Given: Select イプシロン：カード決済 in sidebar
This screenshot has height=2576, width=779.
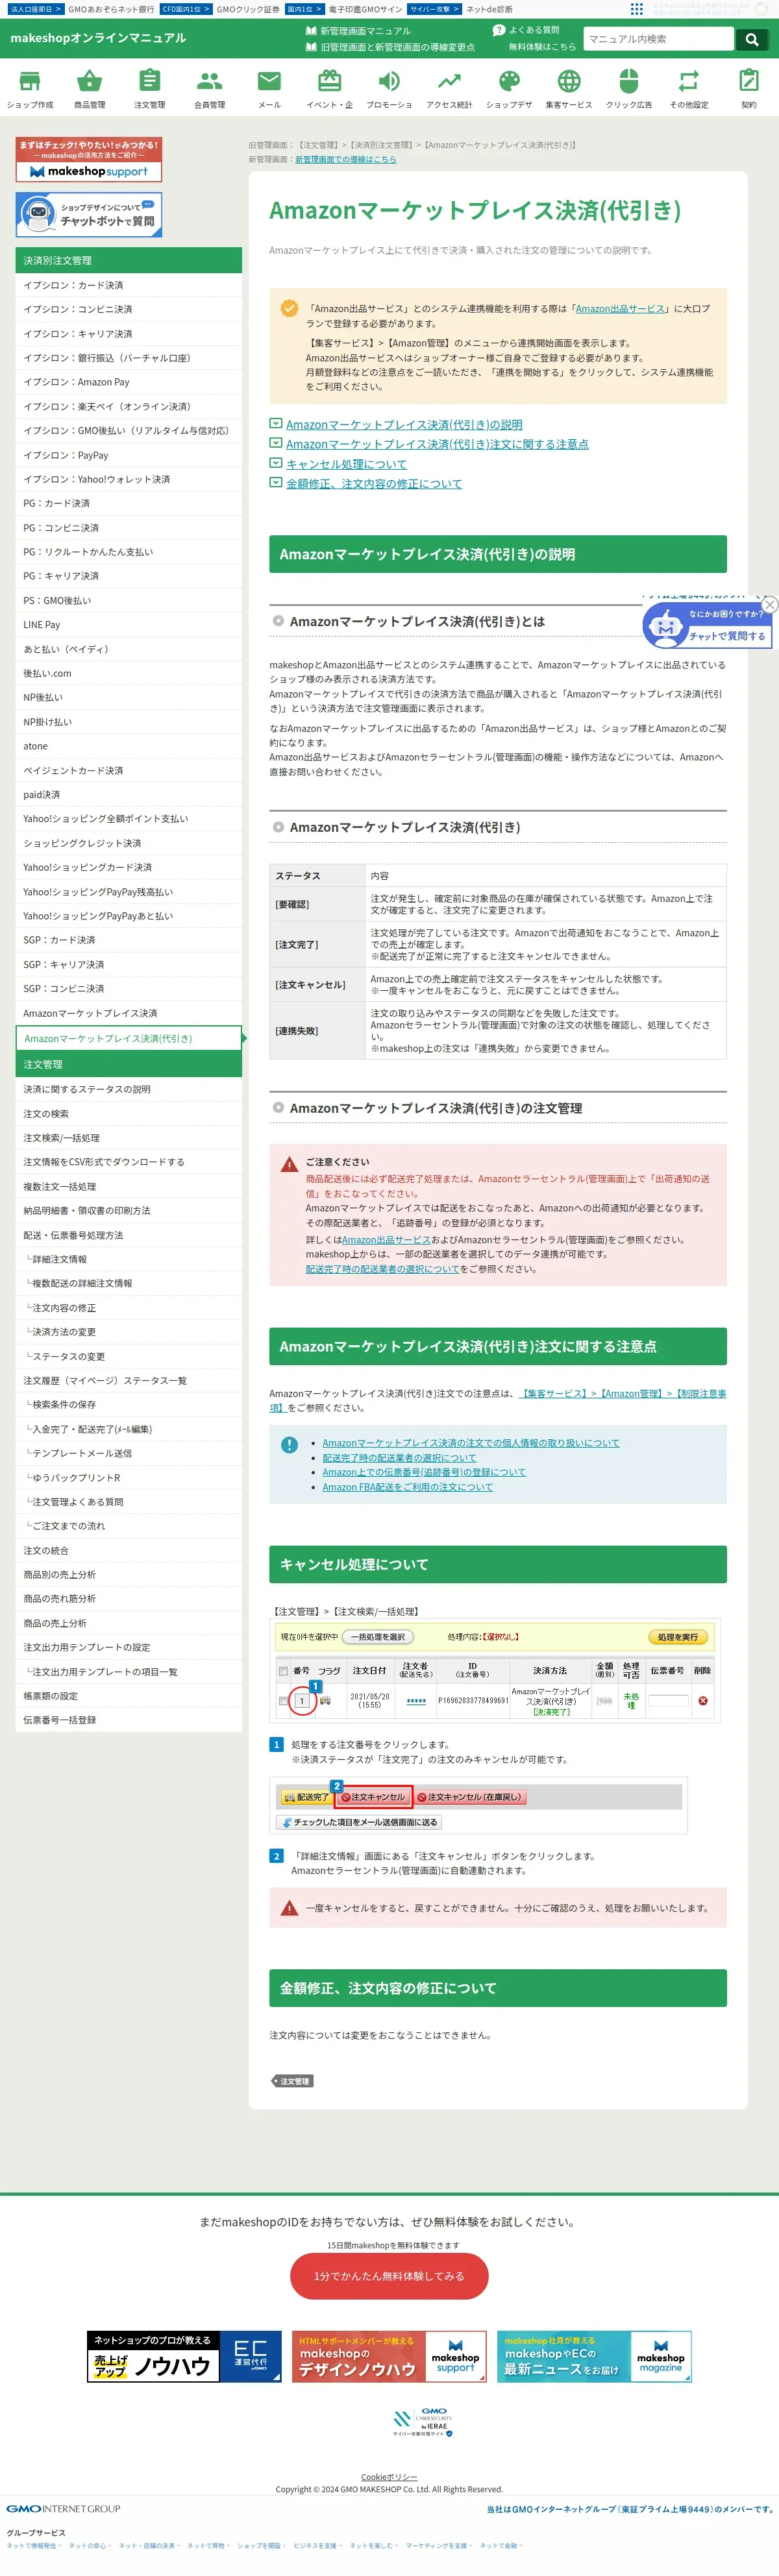Looking at the screenshot, I should pos(129,285).
